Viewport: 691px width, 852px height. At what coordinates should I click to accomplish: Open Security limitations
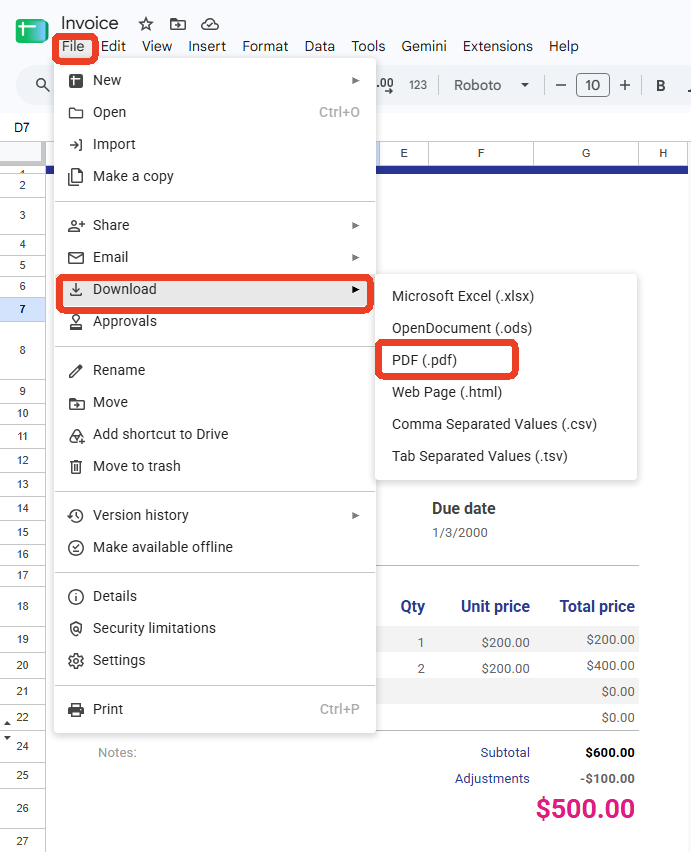point(215,629)
